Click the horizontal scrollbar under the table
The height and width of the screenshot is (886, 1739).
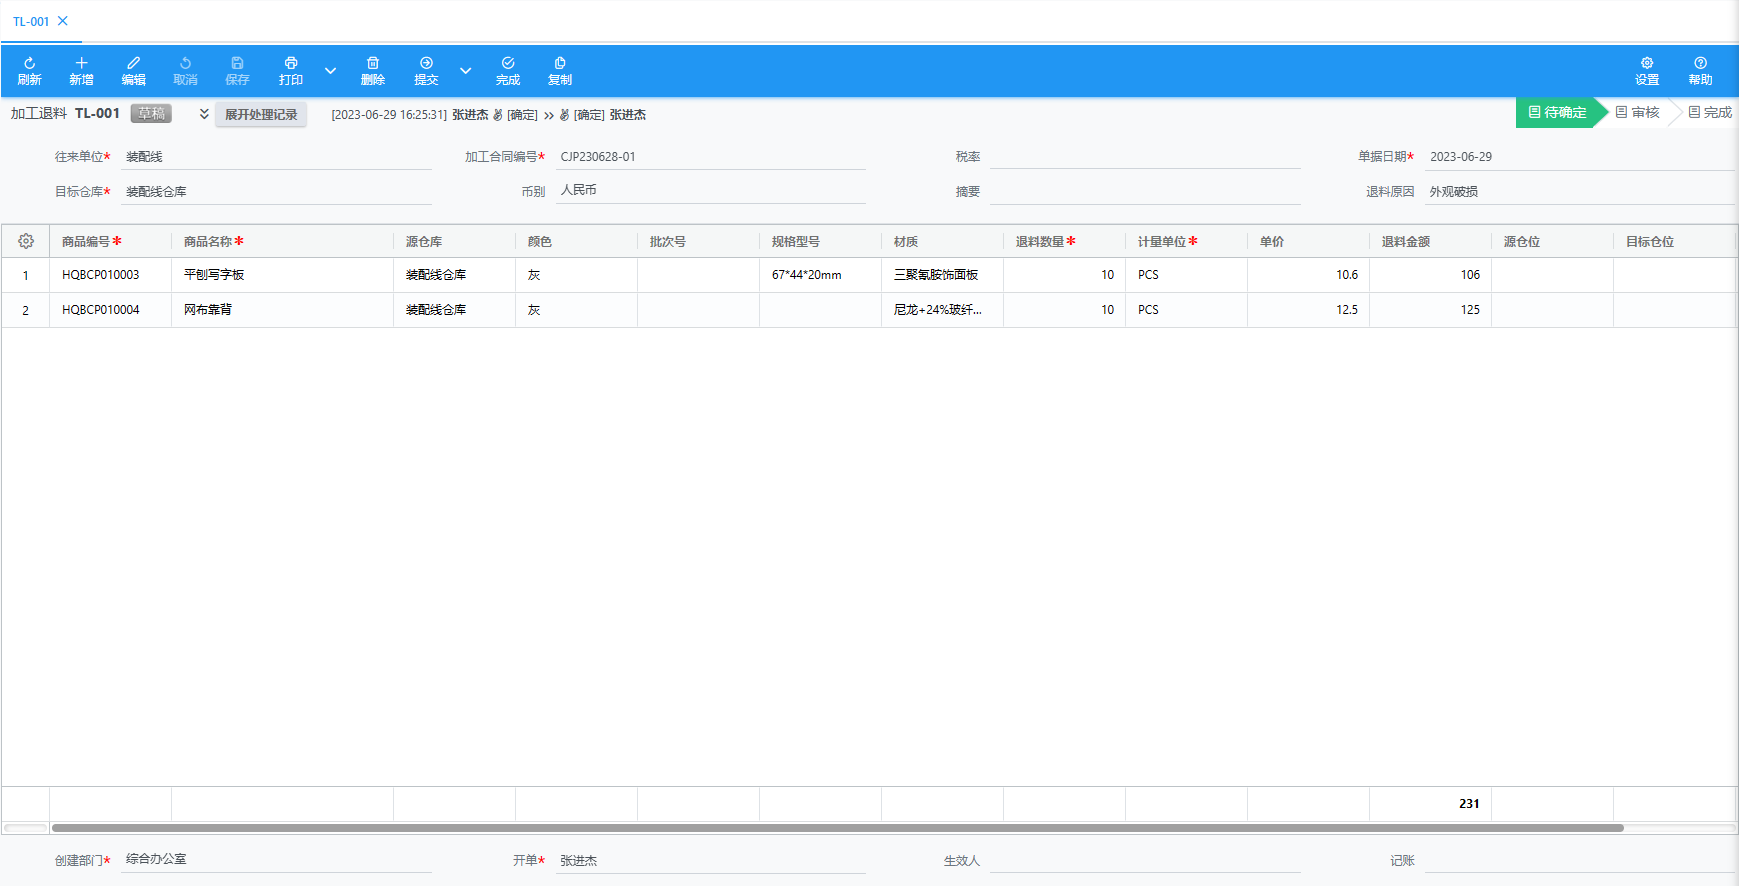[x=837, y=828]
